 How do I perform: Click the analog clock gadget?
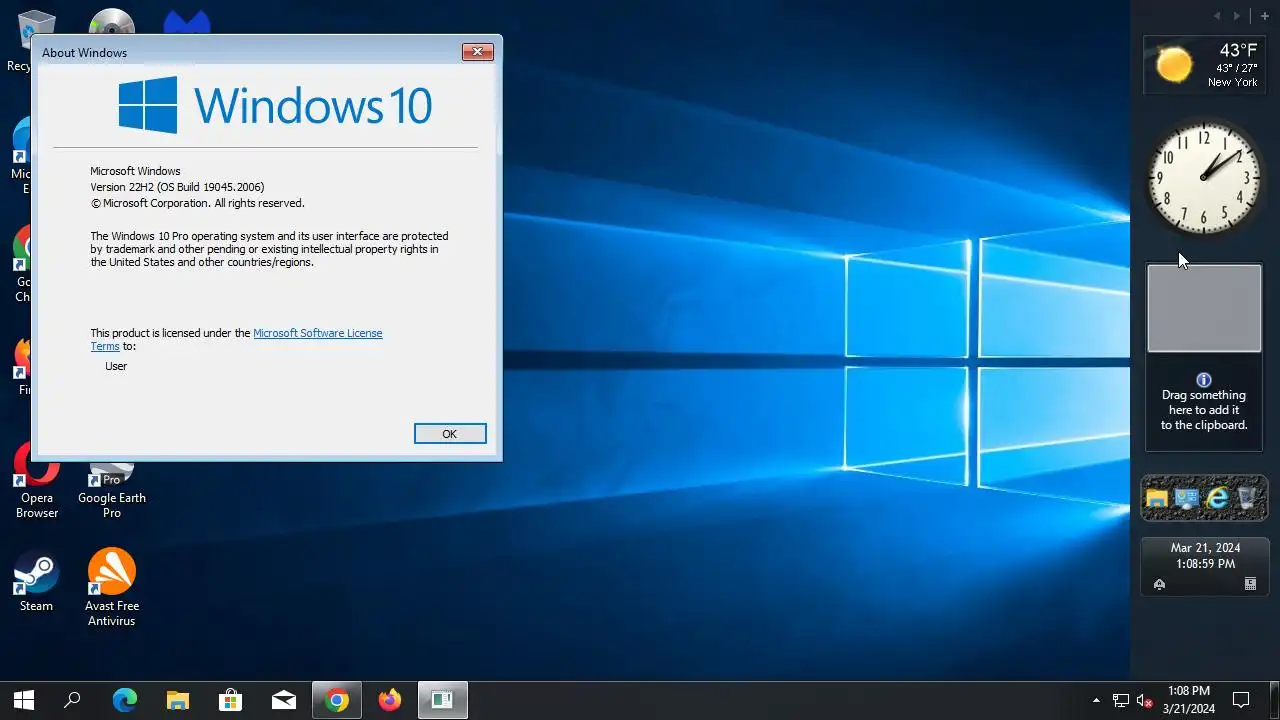pos(1204,178)
